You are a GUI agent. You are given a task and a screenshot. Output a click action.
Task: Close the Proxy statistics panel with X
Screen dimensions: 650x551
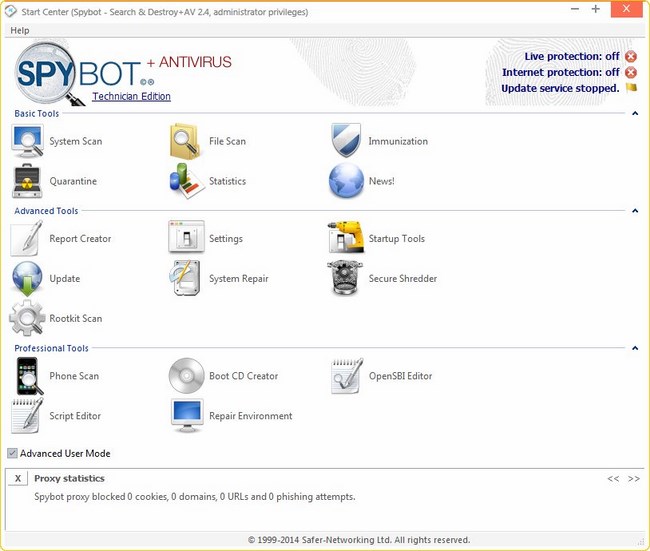(18, 478)
